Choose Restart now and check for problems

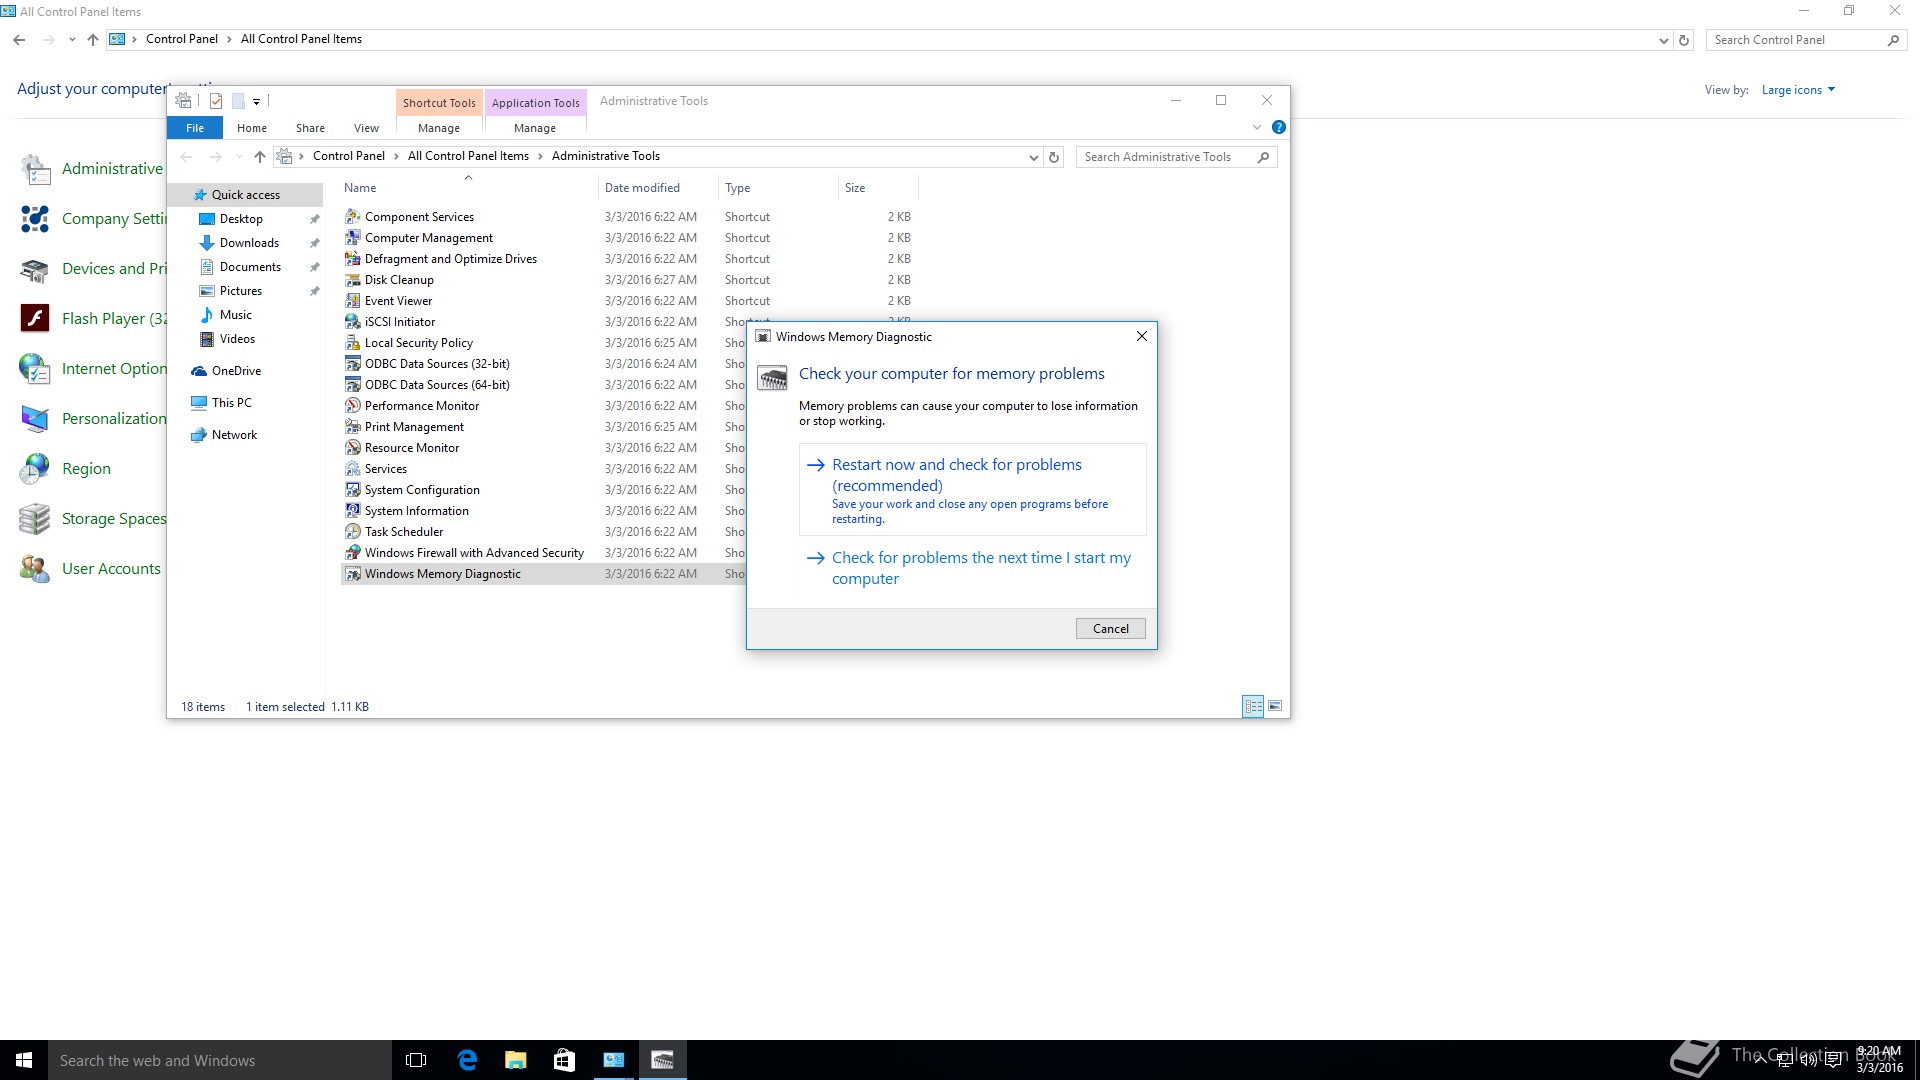[972, 490]
